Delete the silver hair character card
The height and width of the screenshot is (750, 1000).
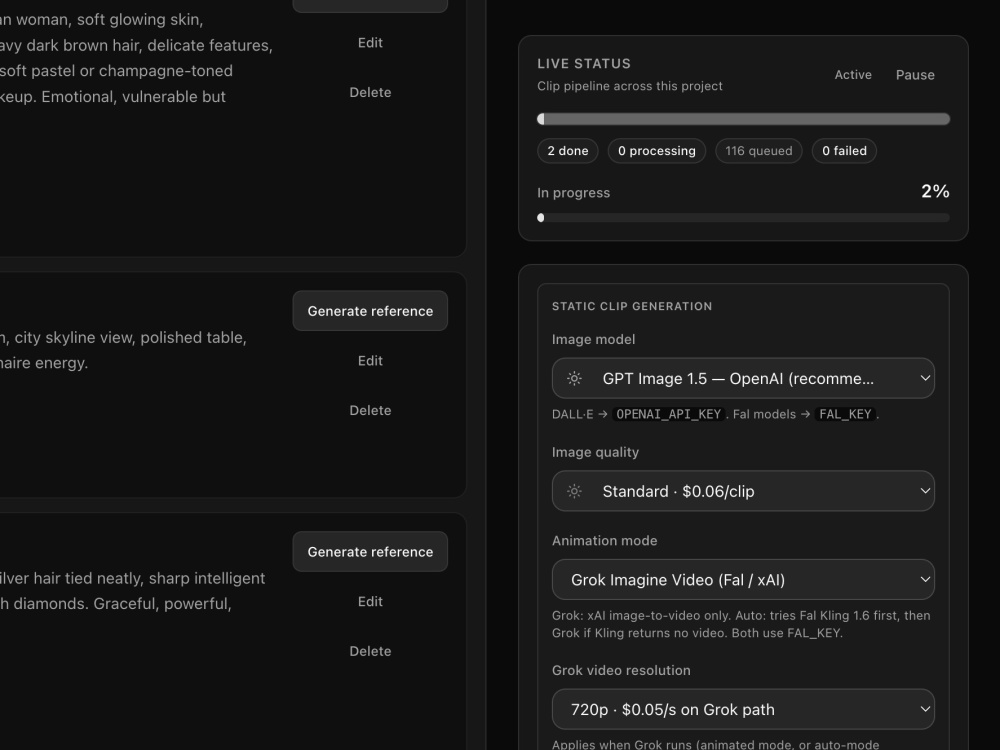point(370,651)
